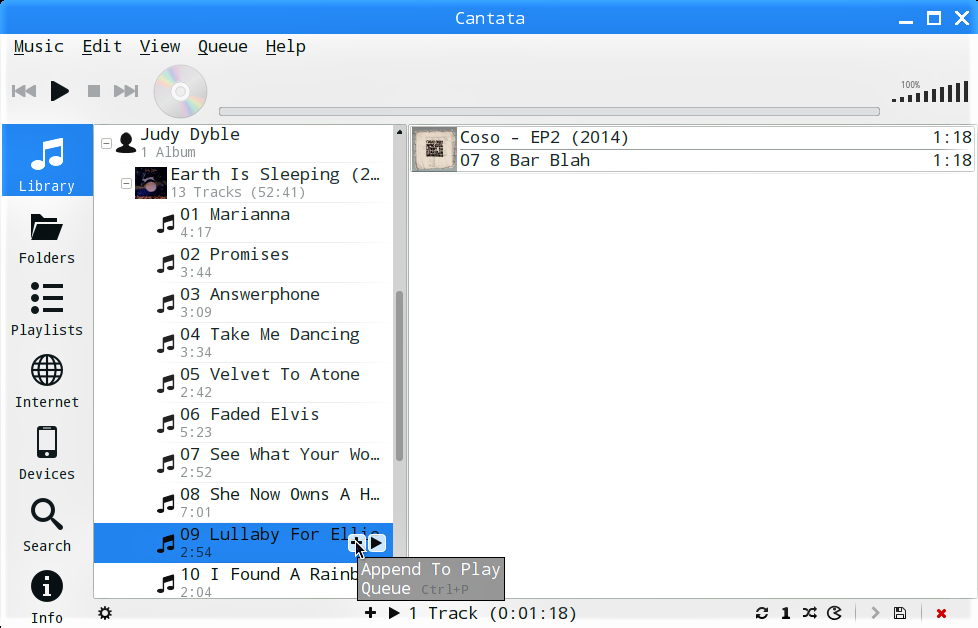Click the Judy Dyble artist person icon
978x628 pixels.
coord(127,143)
